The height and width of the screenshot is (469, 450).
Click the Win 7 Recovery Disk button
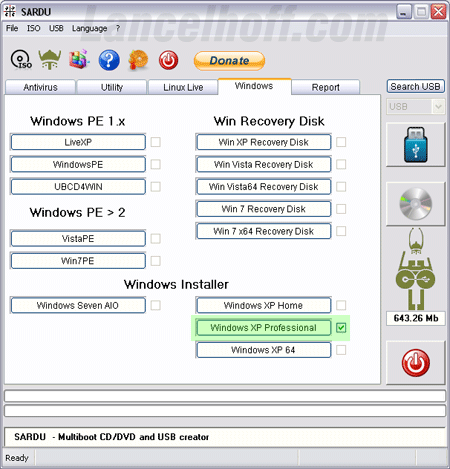[264, 209]
